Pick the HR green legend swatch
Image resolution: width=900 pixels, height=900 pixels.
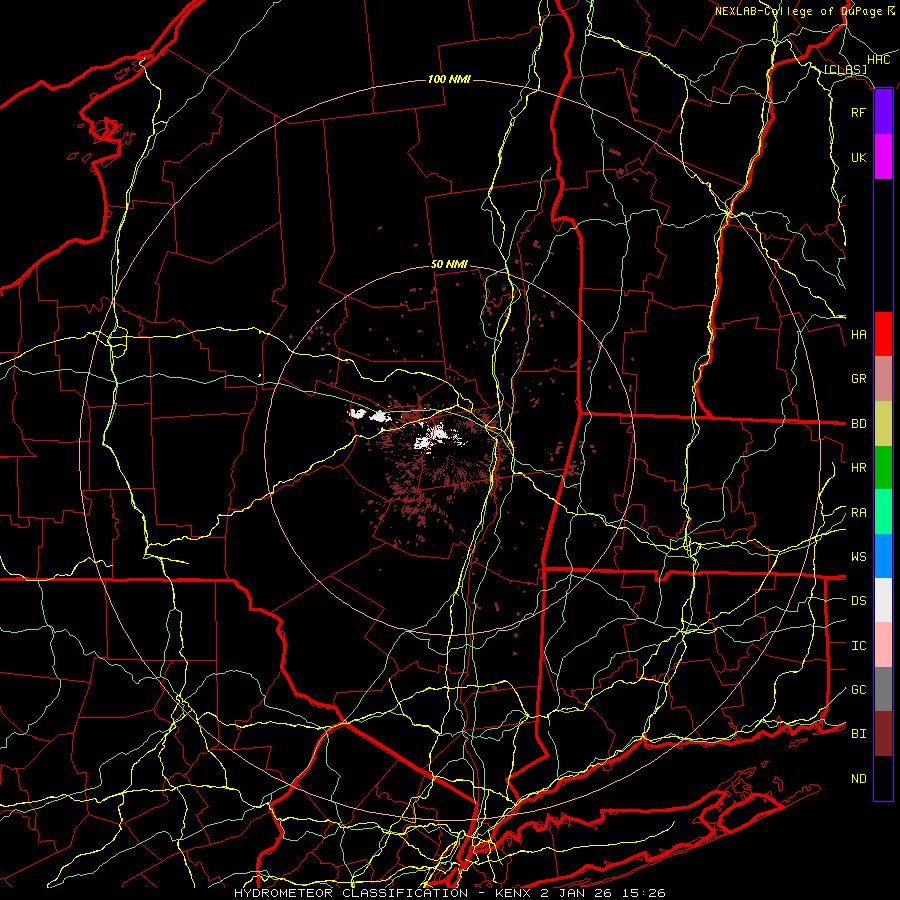coord(883,468)
